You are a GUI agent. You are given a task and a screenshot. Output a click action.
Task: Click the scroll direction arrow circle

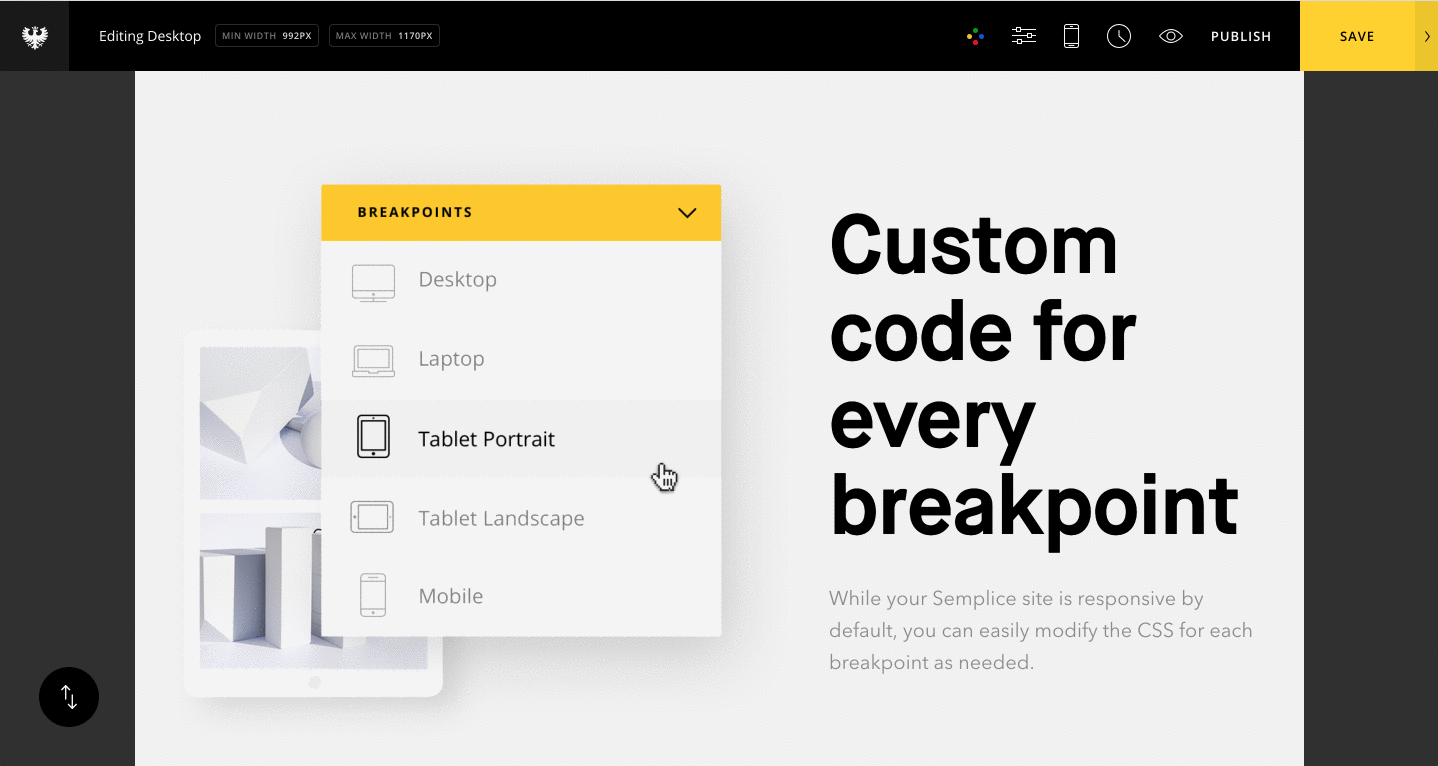68,697
